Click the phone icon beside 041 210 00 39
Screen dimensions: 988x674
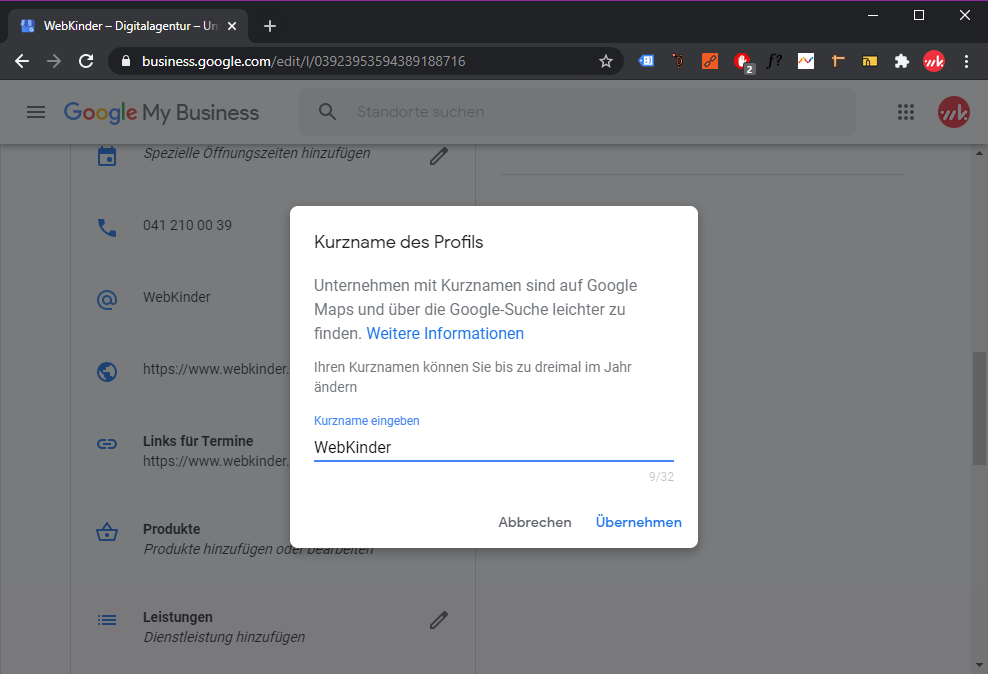pyautogui.click(x=107, y=227)
